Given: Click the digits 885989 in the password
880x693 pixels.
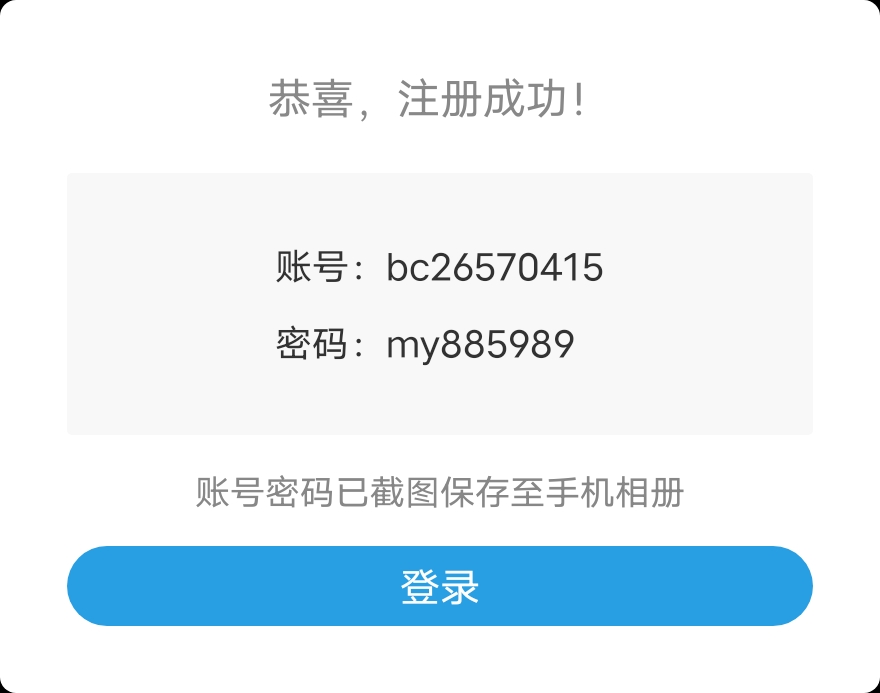Looking at the screenshot, I should point(507,343).
